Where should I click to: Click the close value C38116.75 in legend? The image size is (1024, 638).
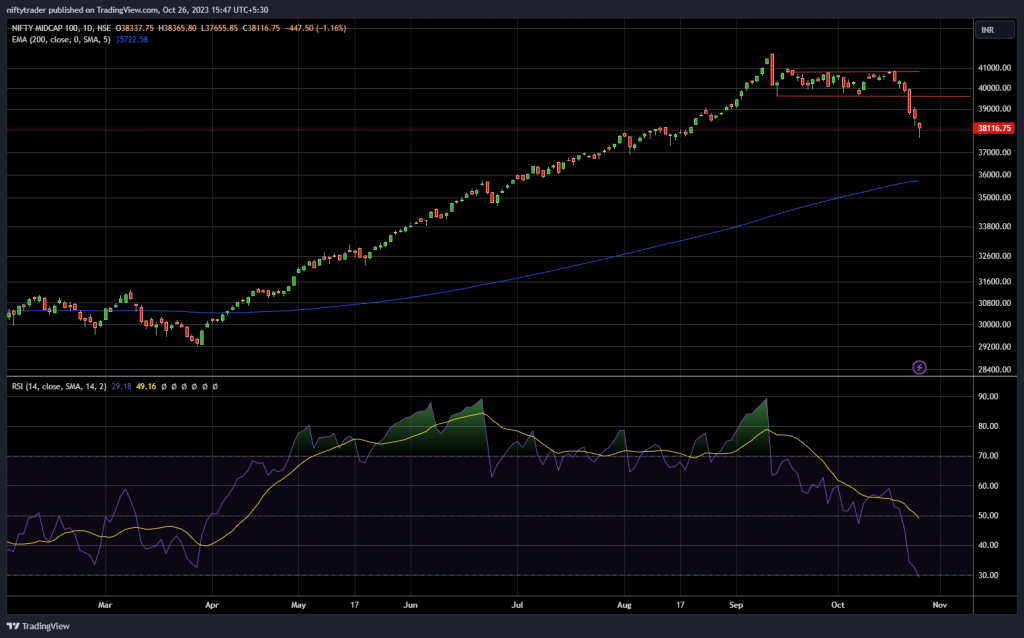point(261,28)
